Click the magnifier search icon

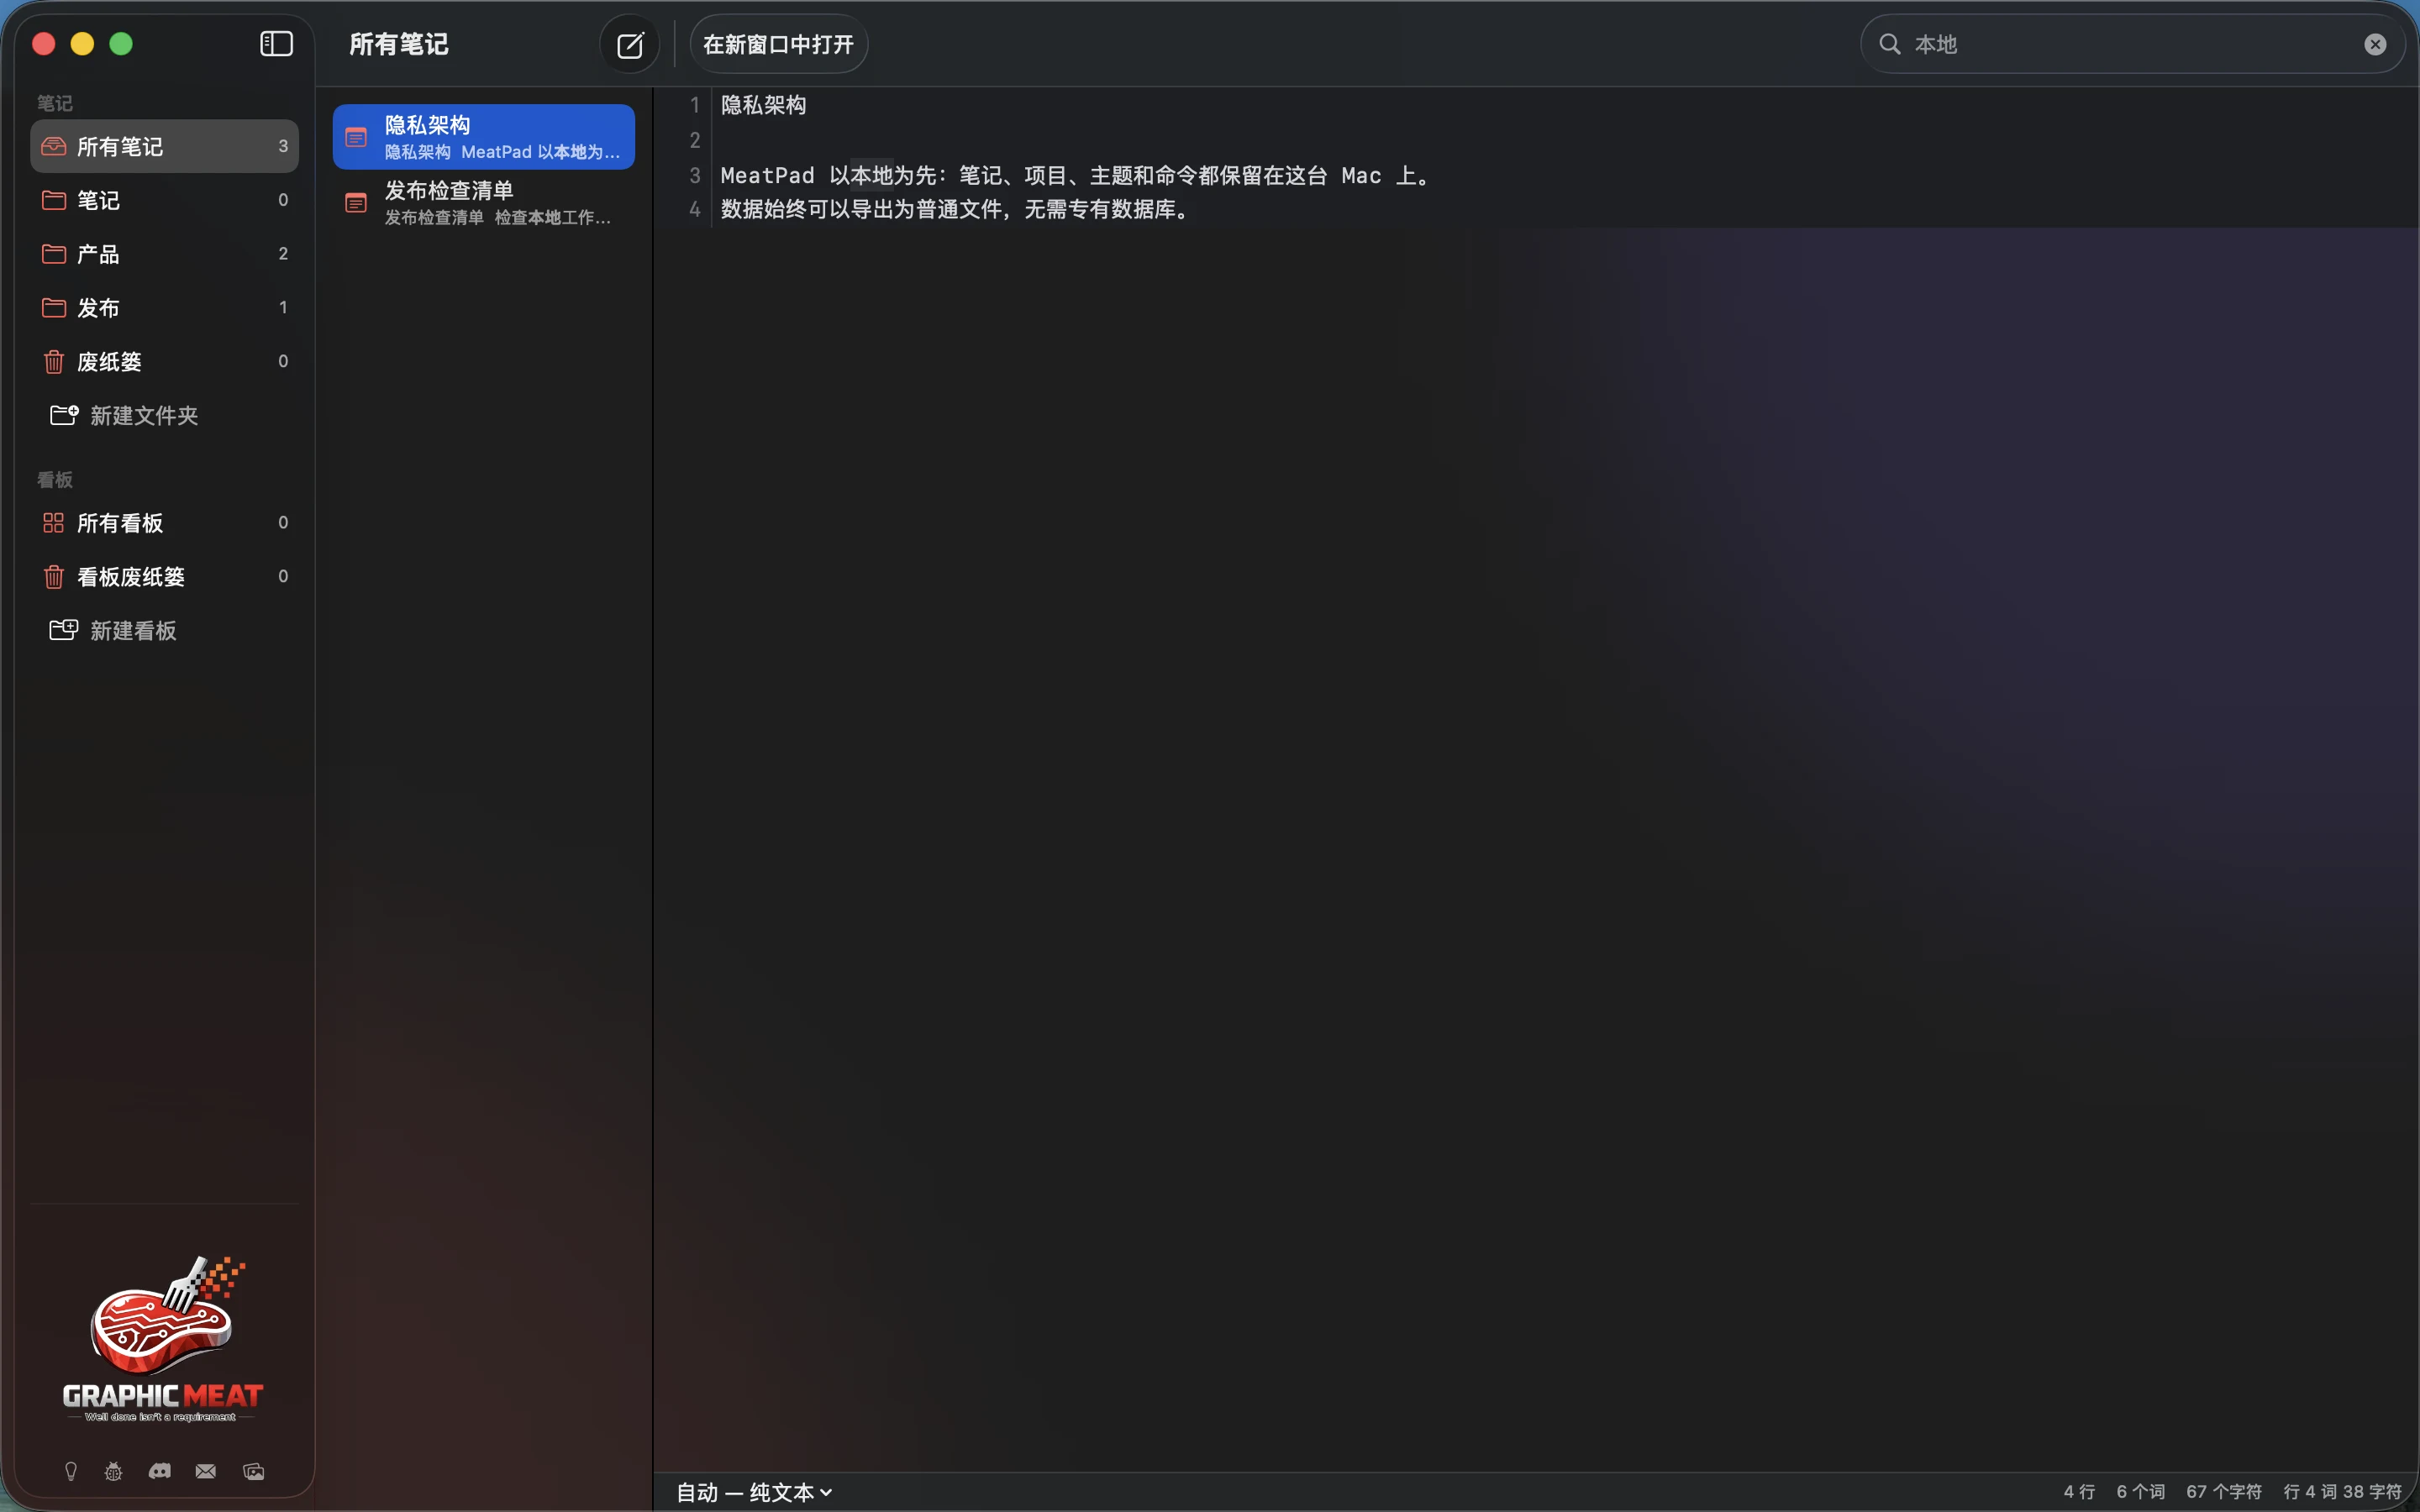1890,44
